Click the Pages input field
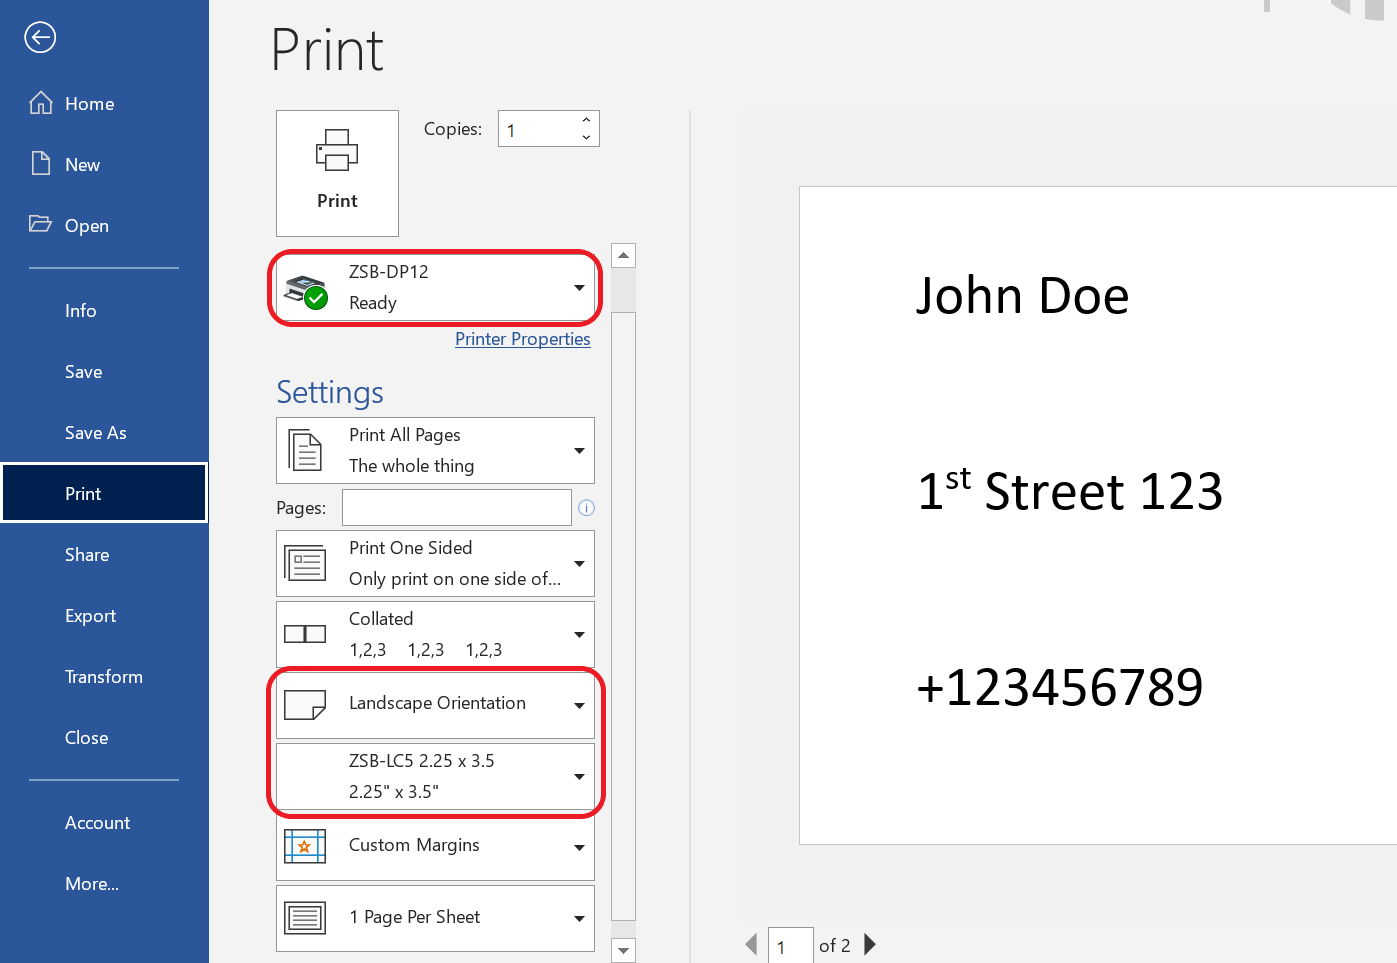 456,508
